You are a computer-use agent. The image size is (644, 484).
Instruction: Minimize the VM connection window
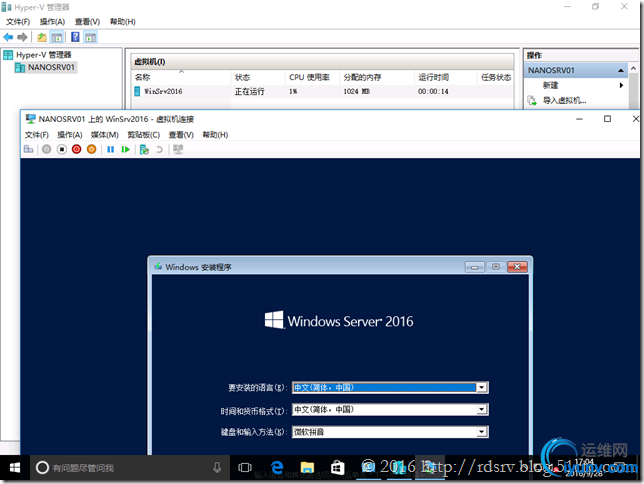pos(579,119)
